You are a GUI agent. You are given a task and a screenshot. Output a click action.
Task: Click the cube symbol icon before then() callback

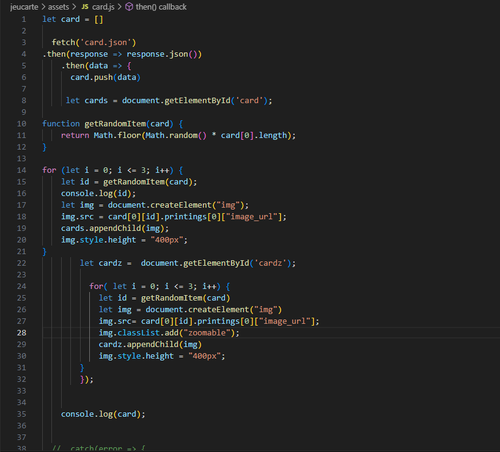coord(129,7)
